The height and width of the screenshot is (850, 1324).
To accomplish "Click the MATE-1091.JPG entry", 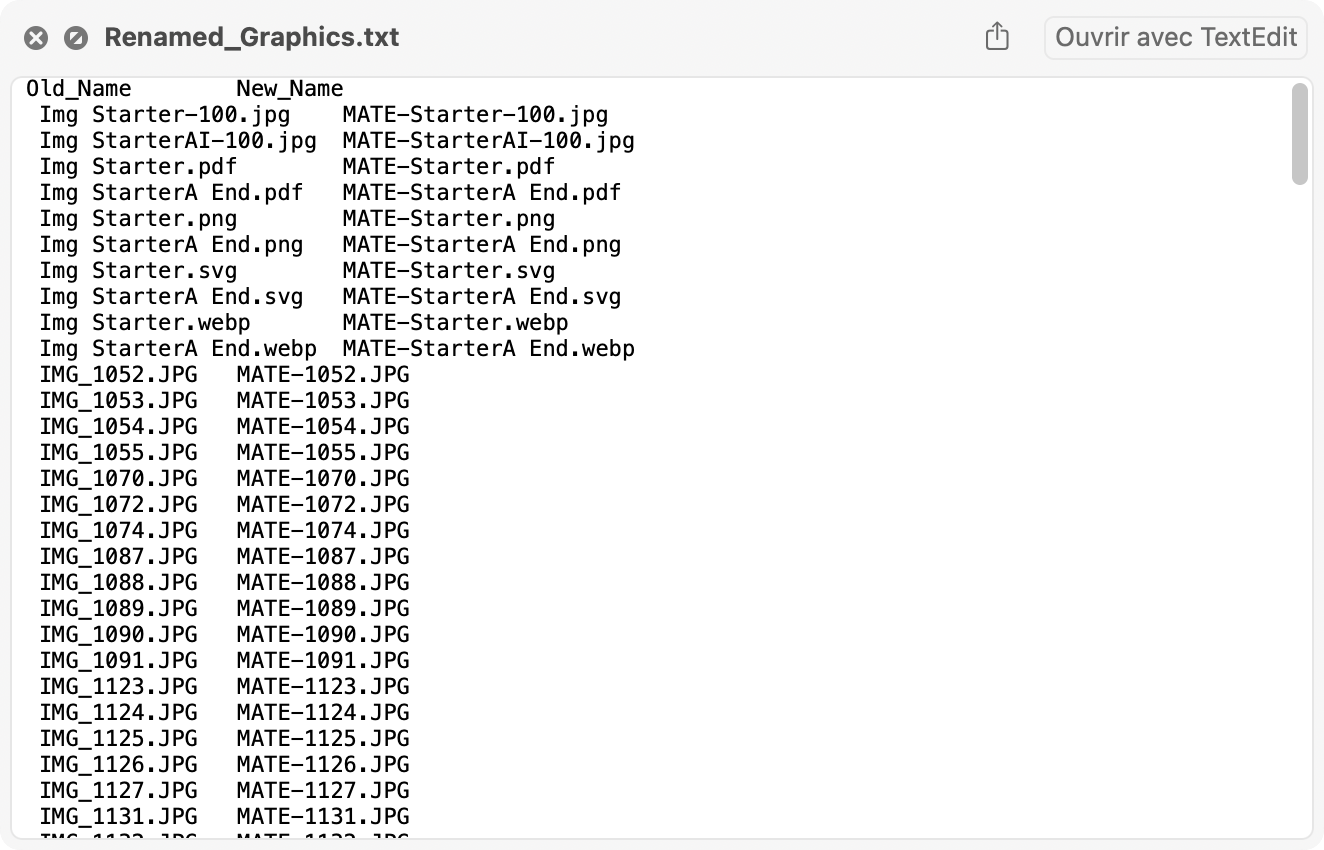I will click(x=323, y=661).
